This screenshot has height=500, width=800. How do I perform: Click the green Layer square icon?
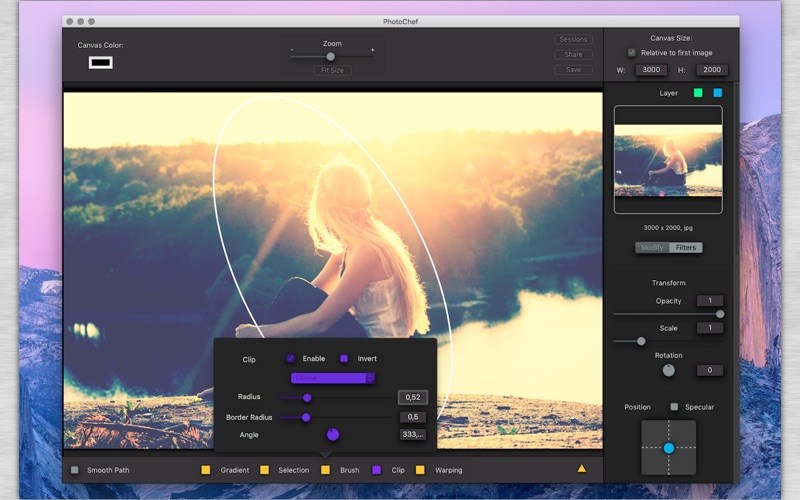tap(698, 93)
